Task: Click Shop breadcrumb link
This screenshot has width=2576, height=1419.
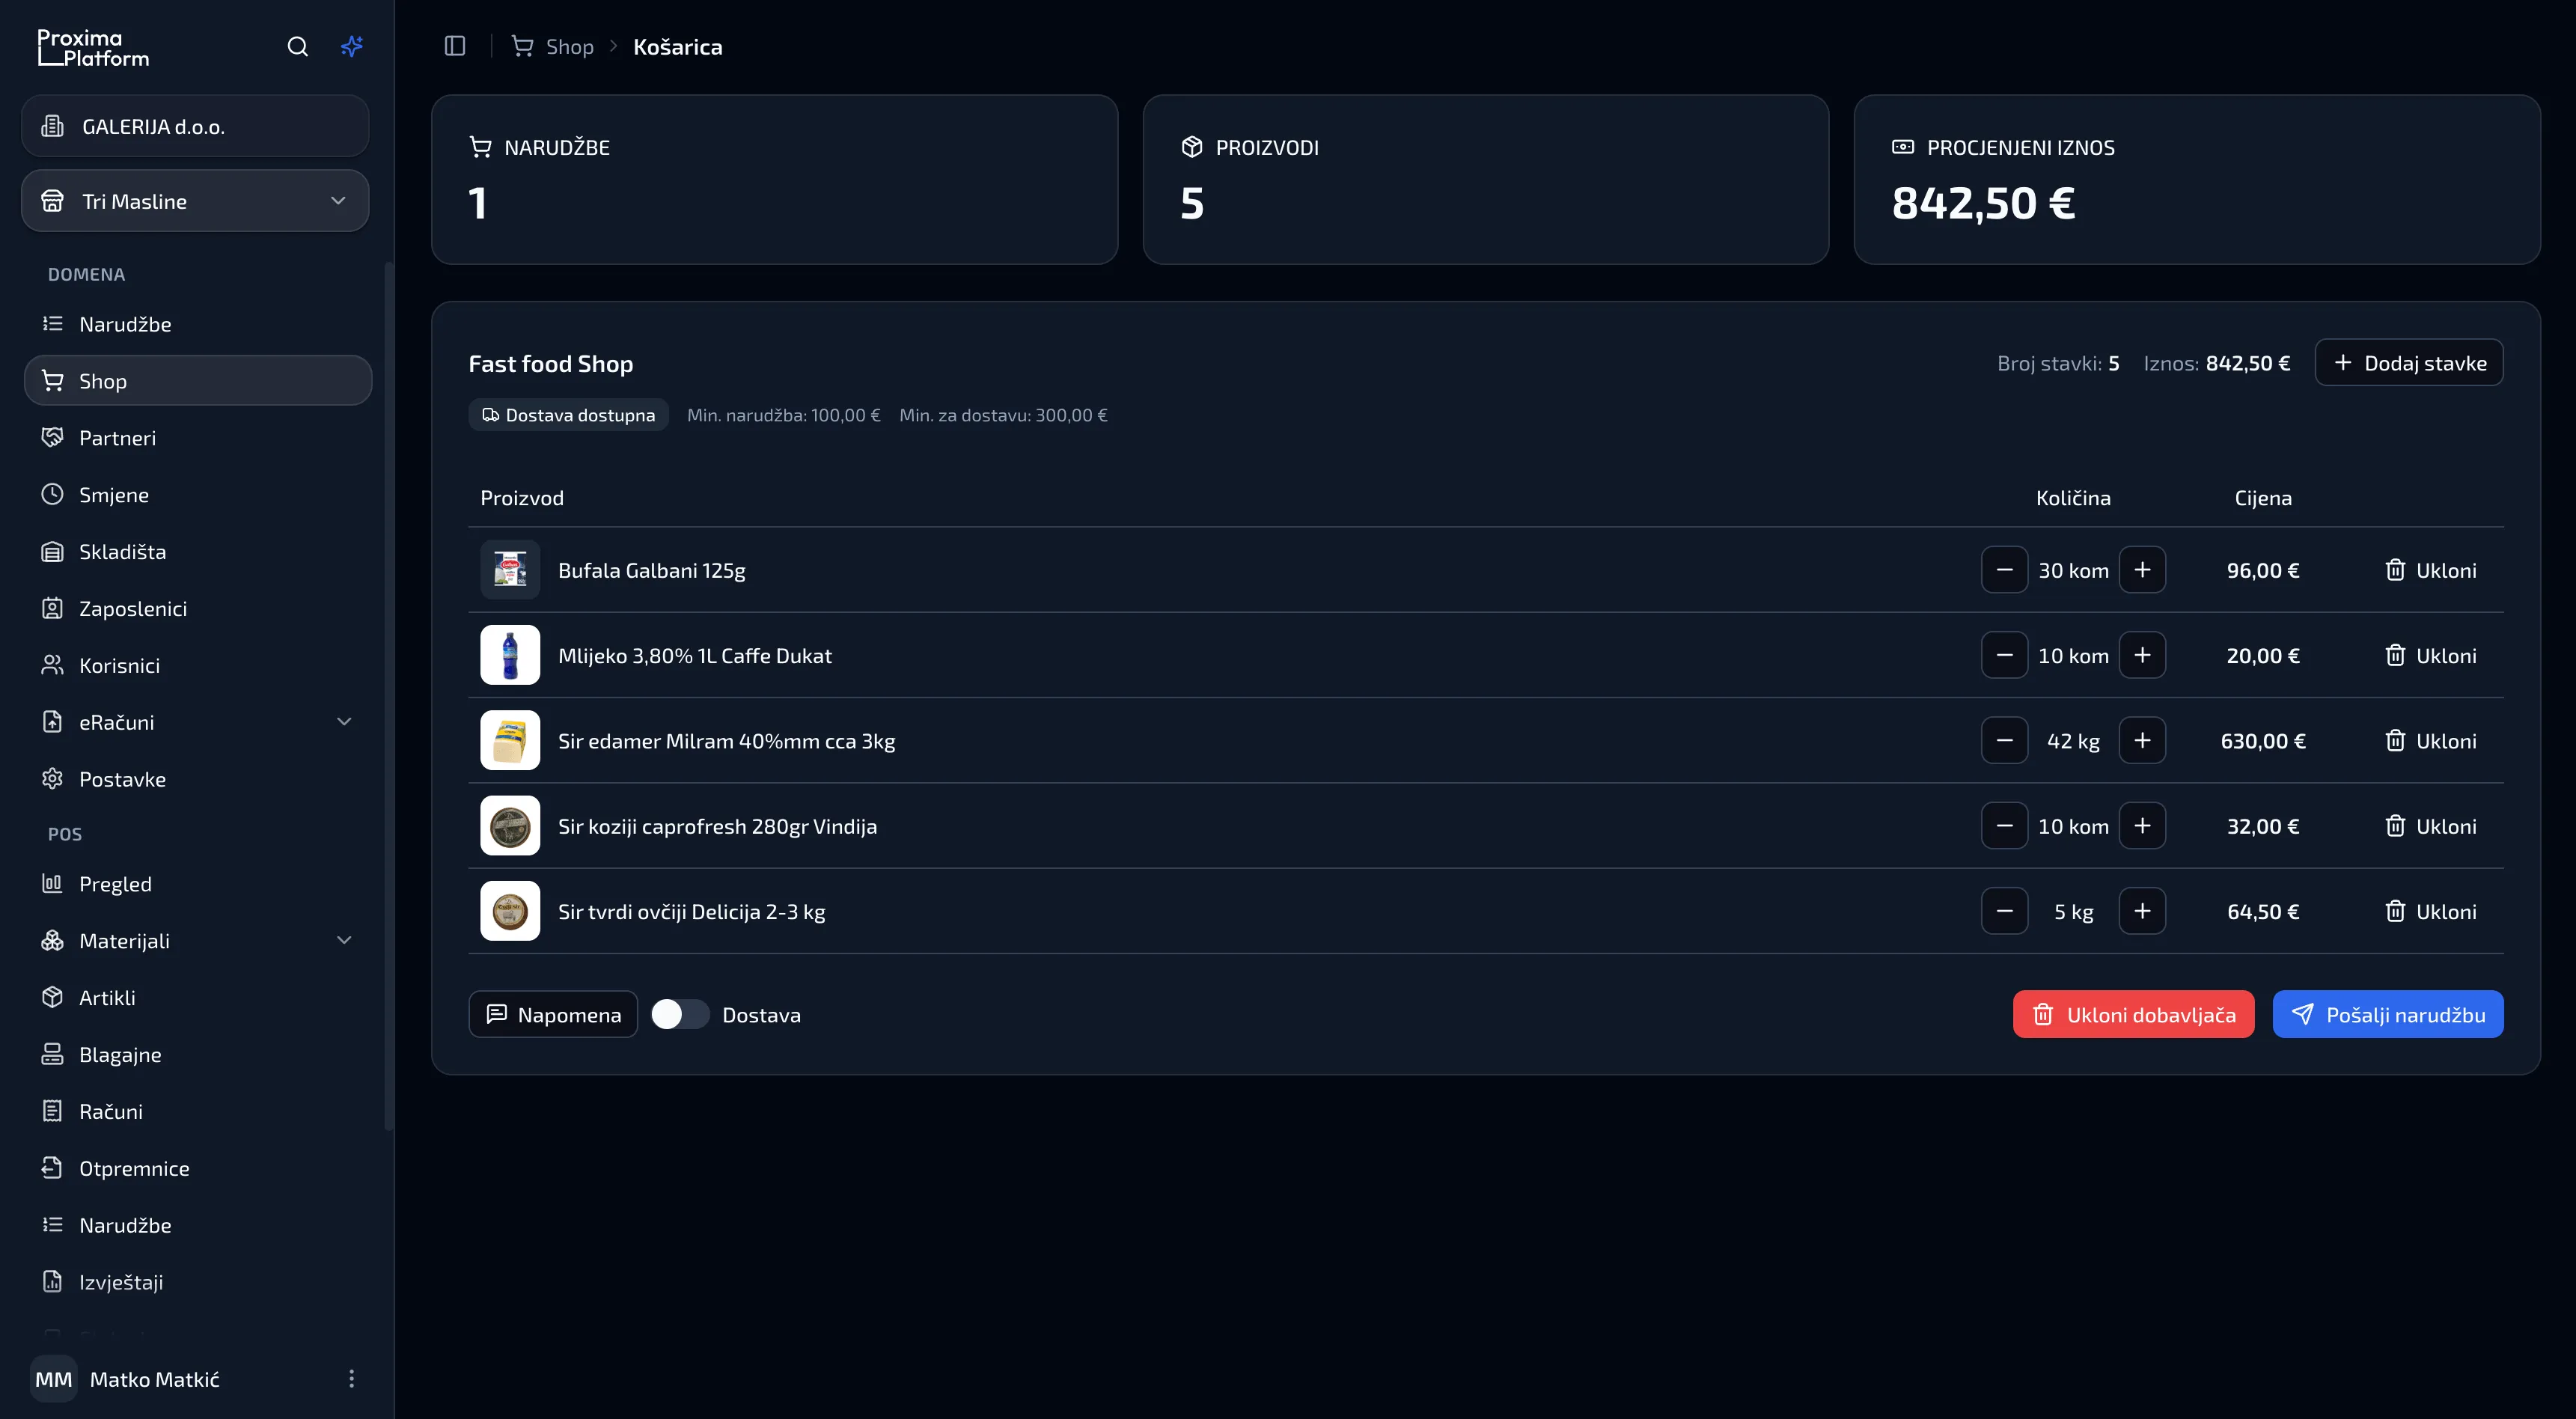Action: (x=569, y=47)
